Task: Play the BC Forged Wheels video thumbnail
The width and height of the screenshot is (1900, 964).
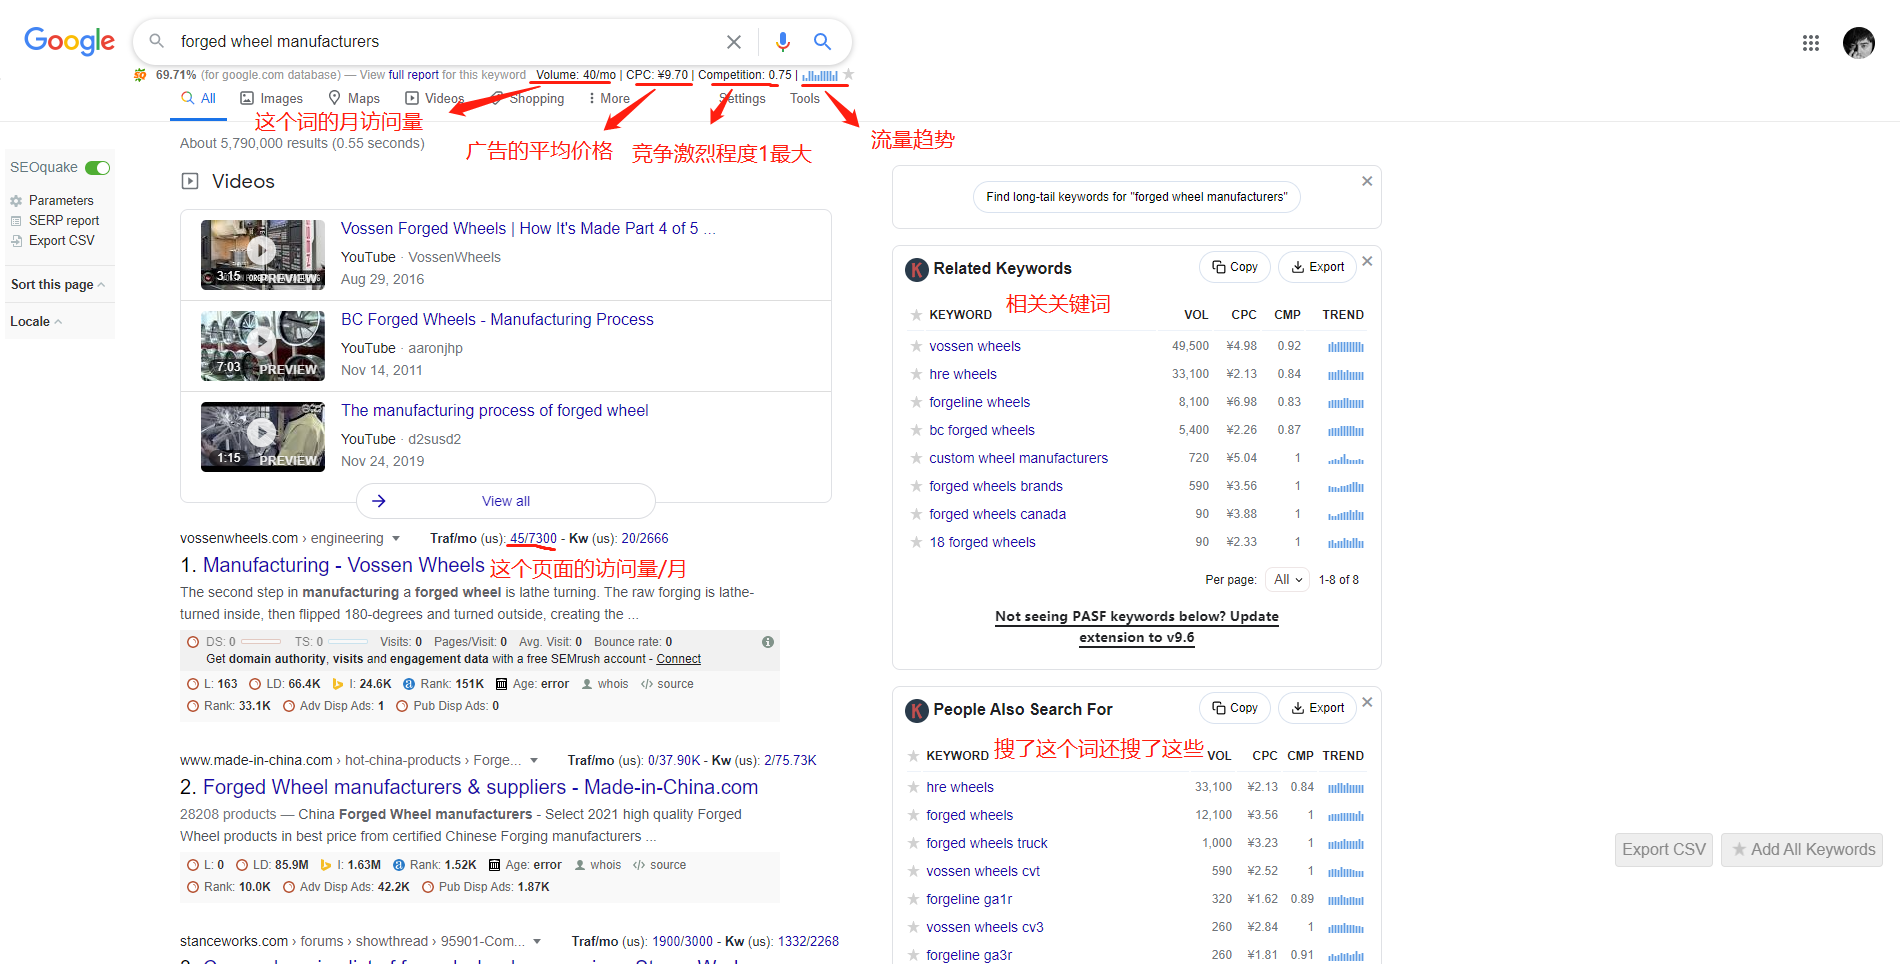Action: pos(263,346)
